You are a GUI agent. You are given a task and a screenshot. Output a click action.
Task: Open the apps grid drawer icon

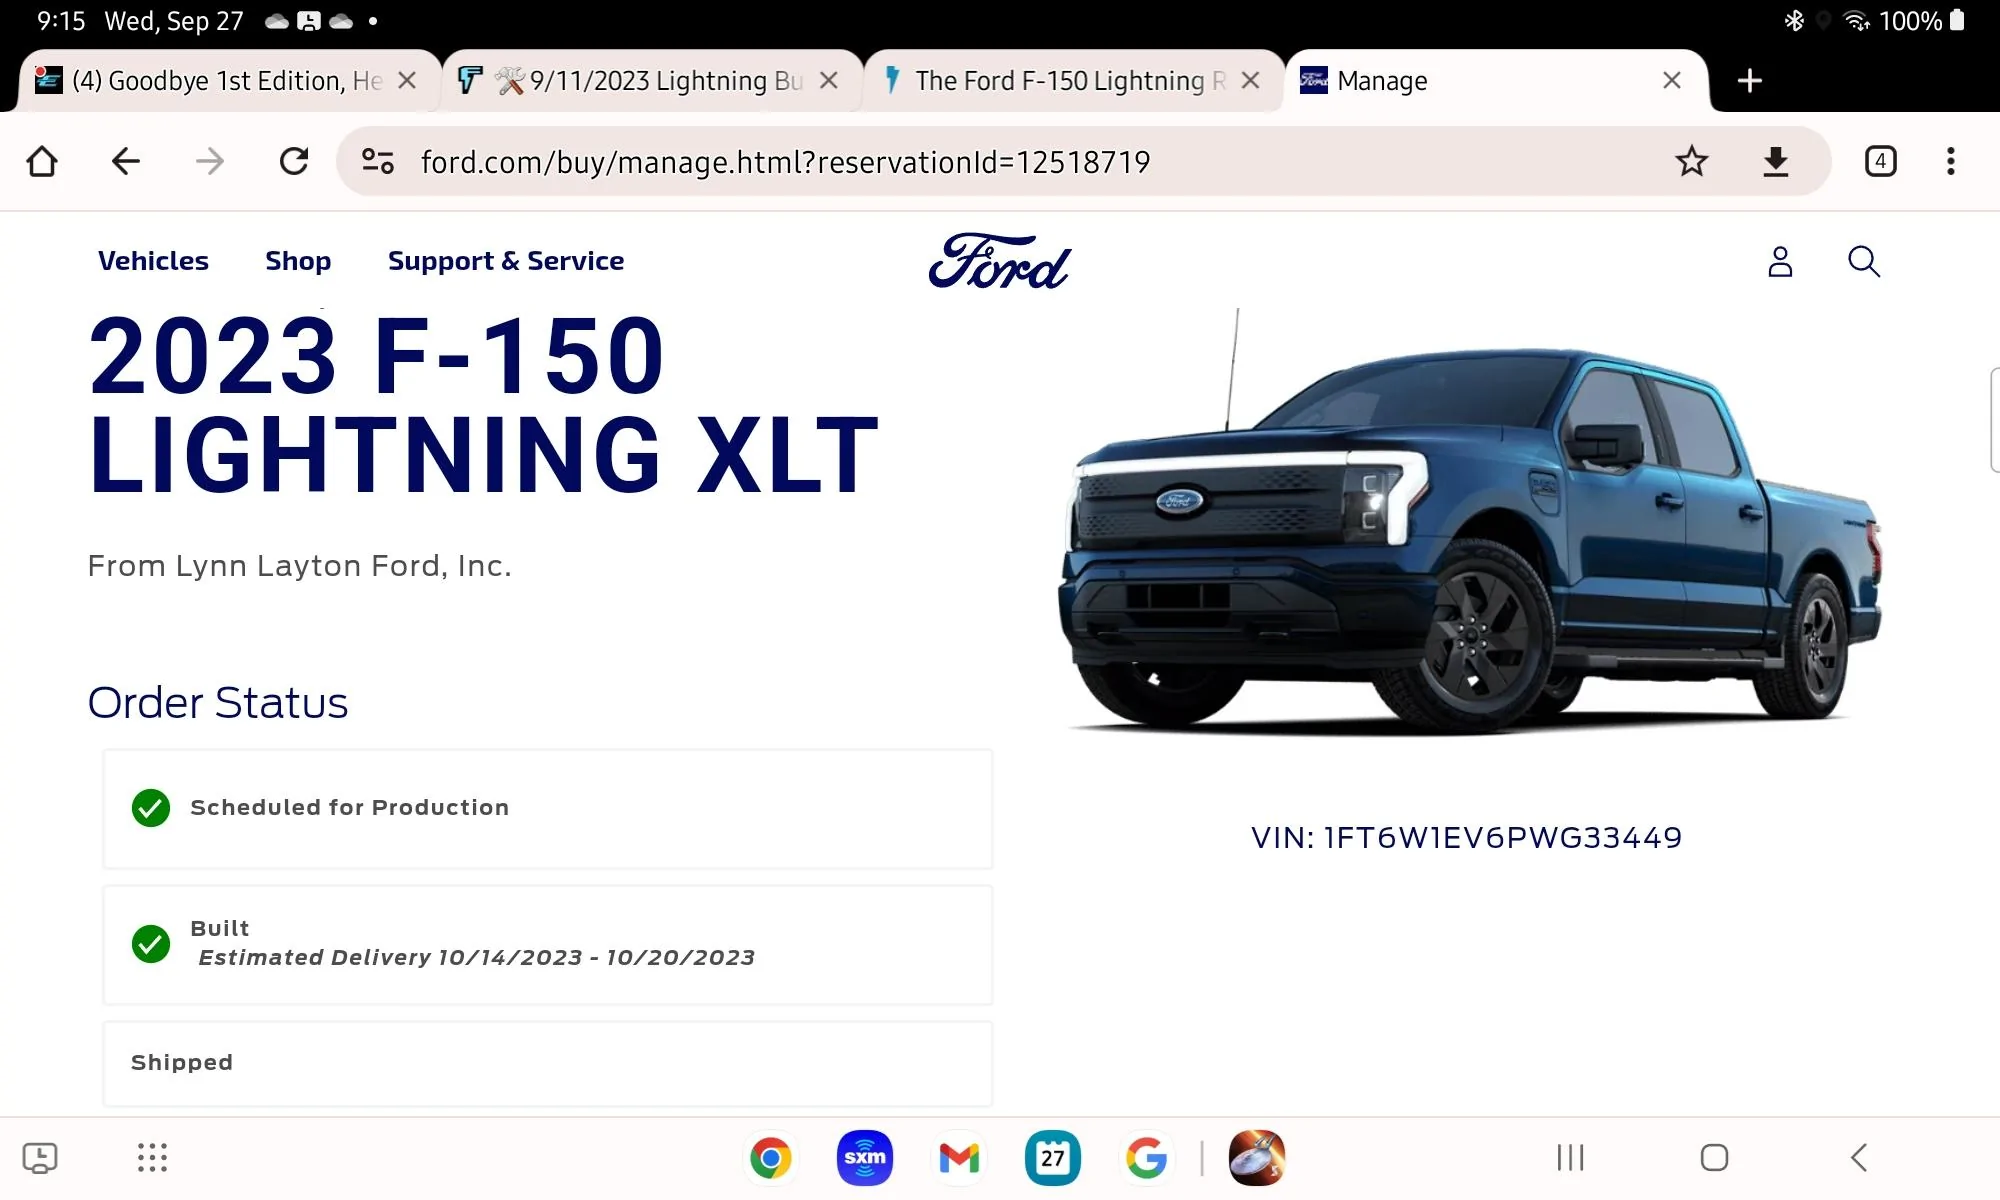pyautogui.click(x=152, y=1158)
